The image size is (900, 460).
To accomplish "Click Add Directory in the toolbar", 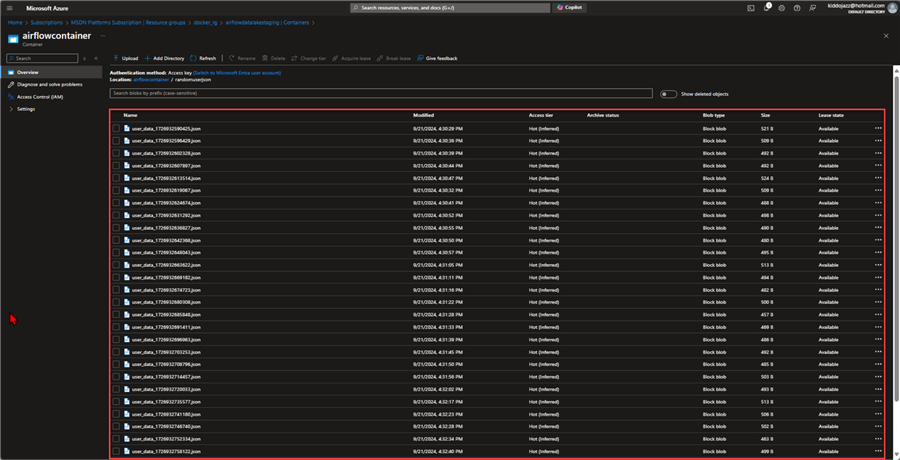I will [x=164, y=58].
